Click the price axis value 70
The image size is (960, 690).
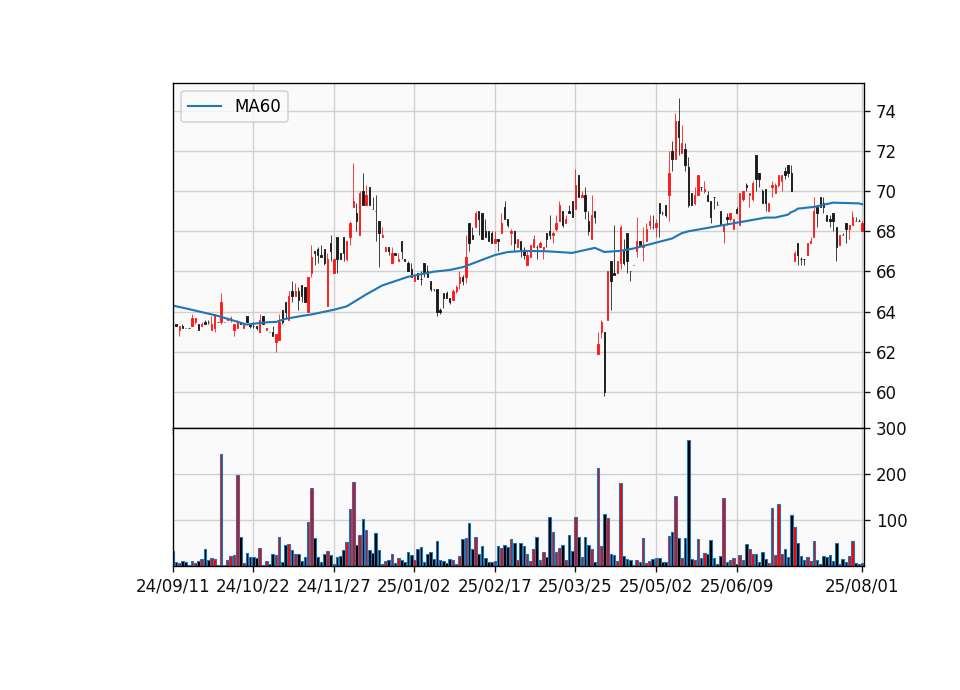pos(886,192)
